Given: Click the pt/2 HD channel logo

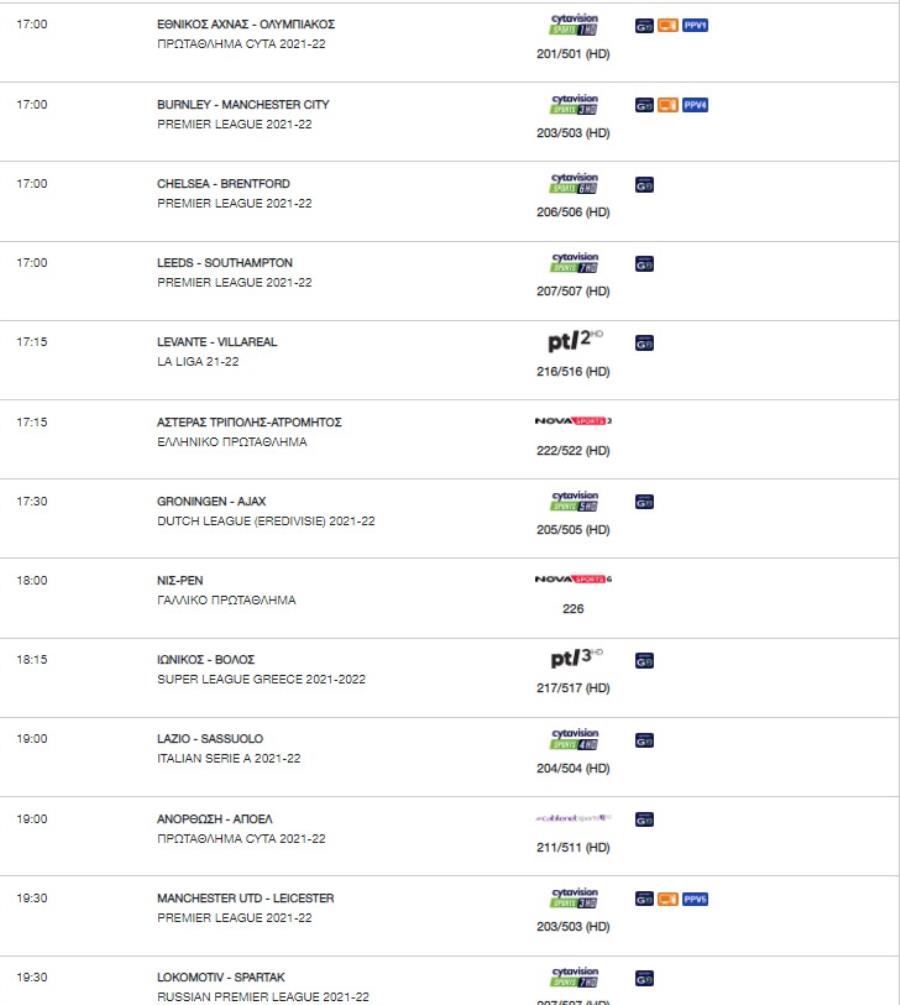Looking at the screenshot, I should (x=575, y=340).
